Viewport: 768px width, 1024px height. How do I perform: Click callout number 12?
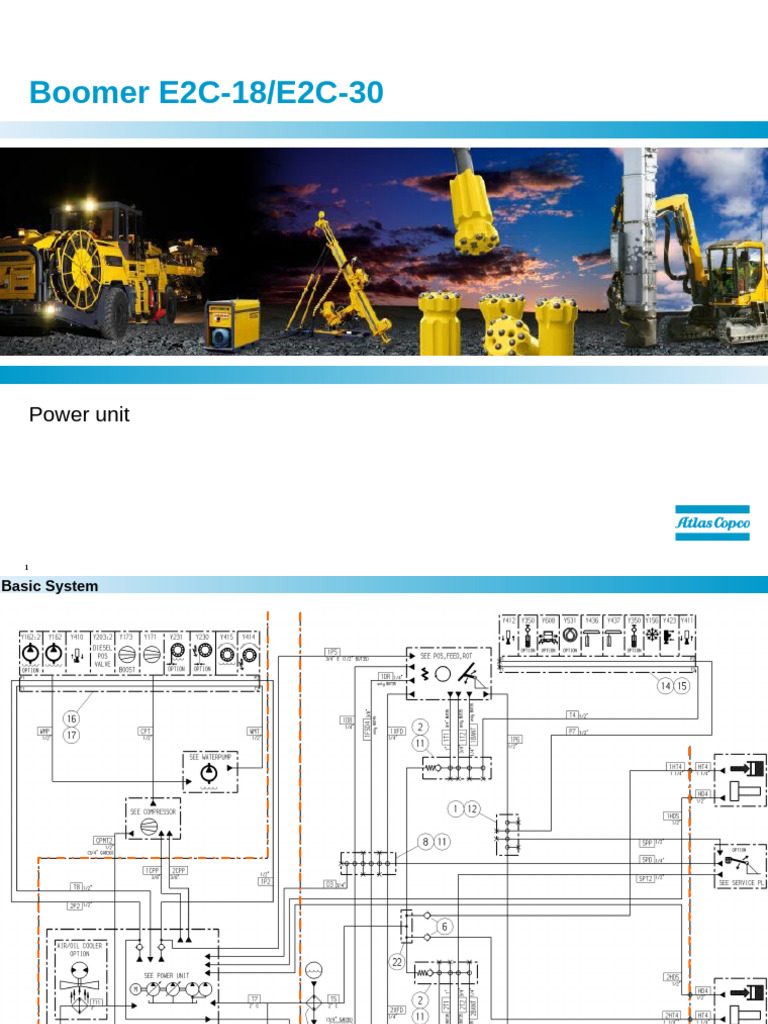[472, 808]
